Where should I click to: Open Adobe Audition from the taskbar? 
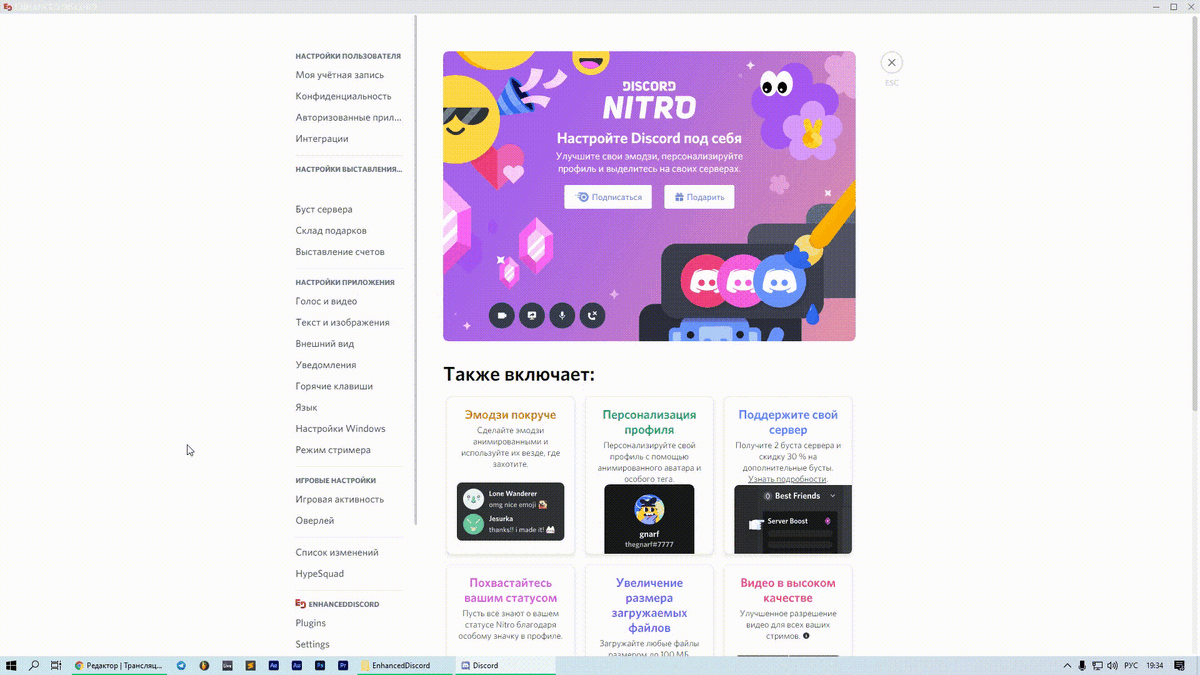point(297,665)
